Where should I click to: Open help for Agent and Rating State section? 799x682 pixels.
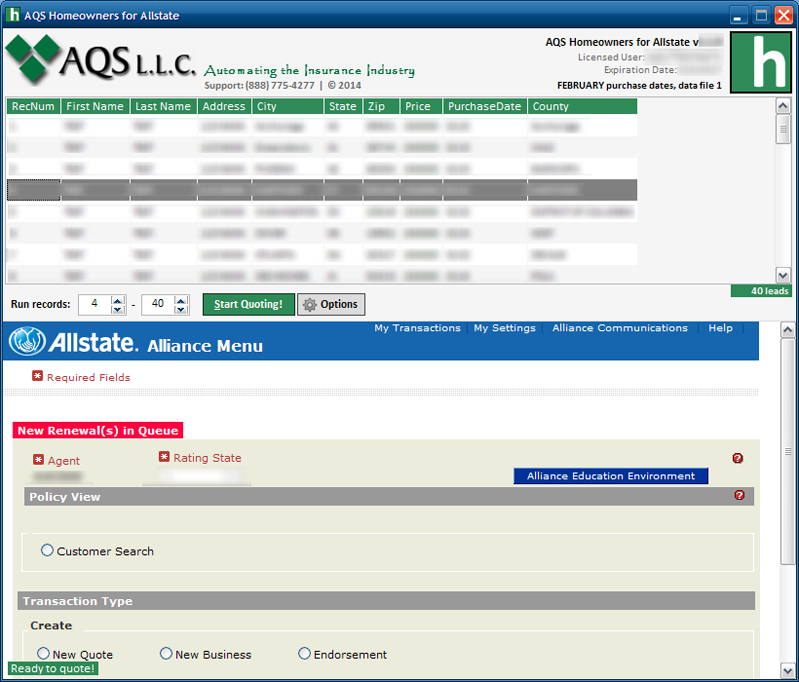(x=737, y=458)
